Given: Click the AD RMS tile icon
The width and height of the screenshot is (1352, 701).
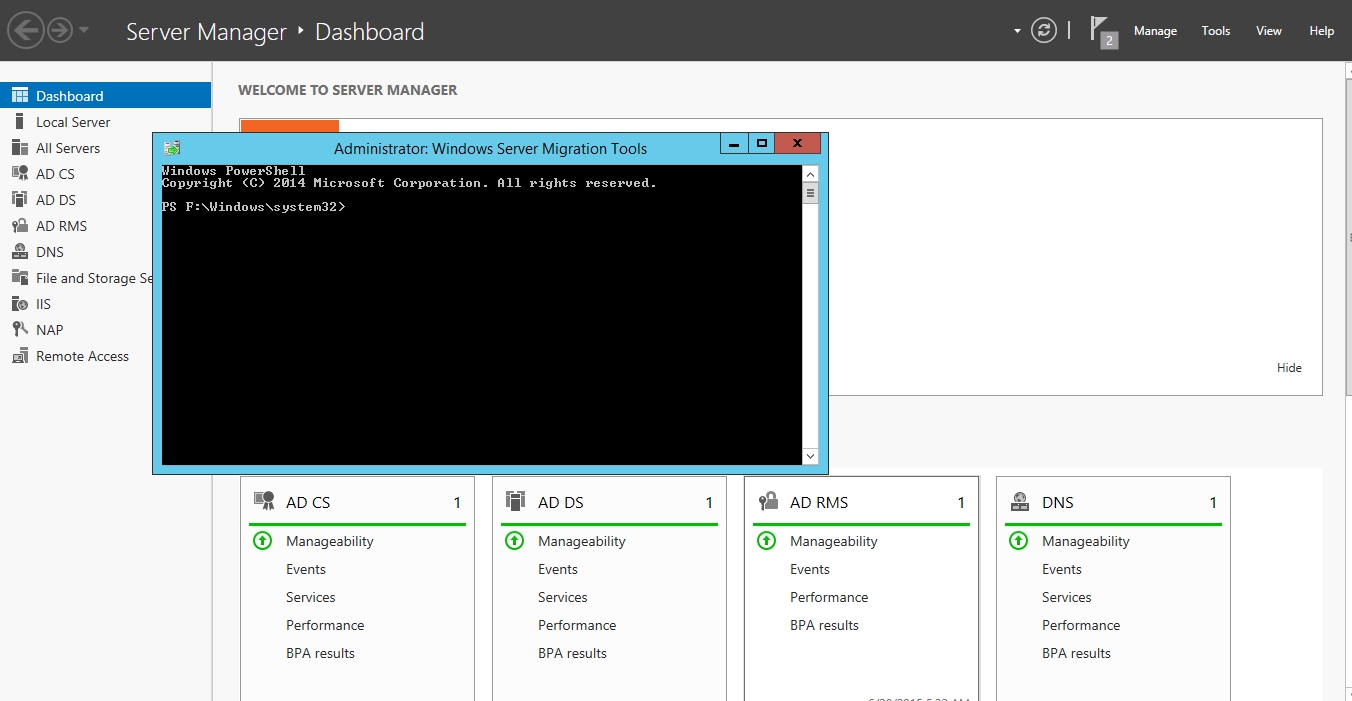Looking at the screenshot, I should (768, 501).
